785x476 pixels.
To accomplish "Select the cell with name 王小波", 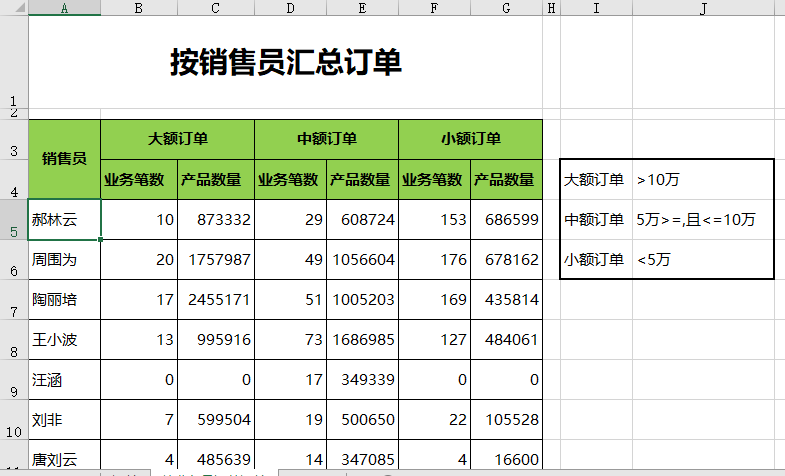I will point(64,340).
